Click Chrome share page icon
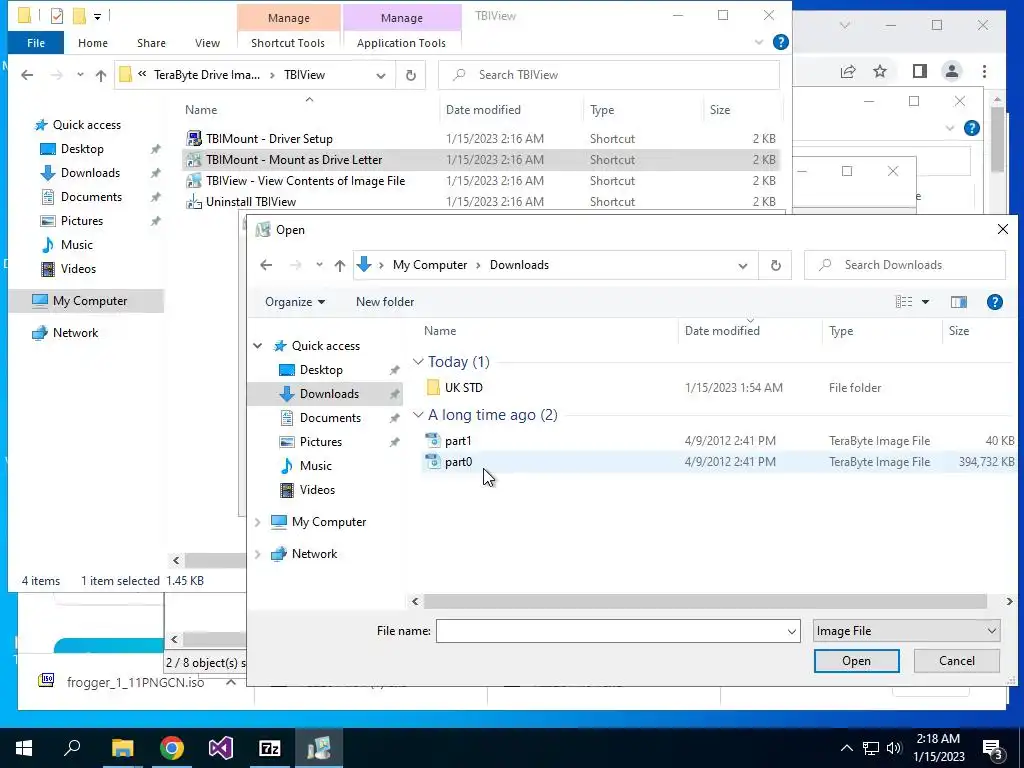This screenshot has height=768, width=1024. [848, 71]
